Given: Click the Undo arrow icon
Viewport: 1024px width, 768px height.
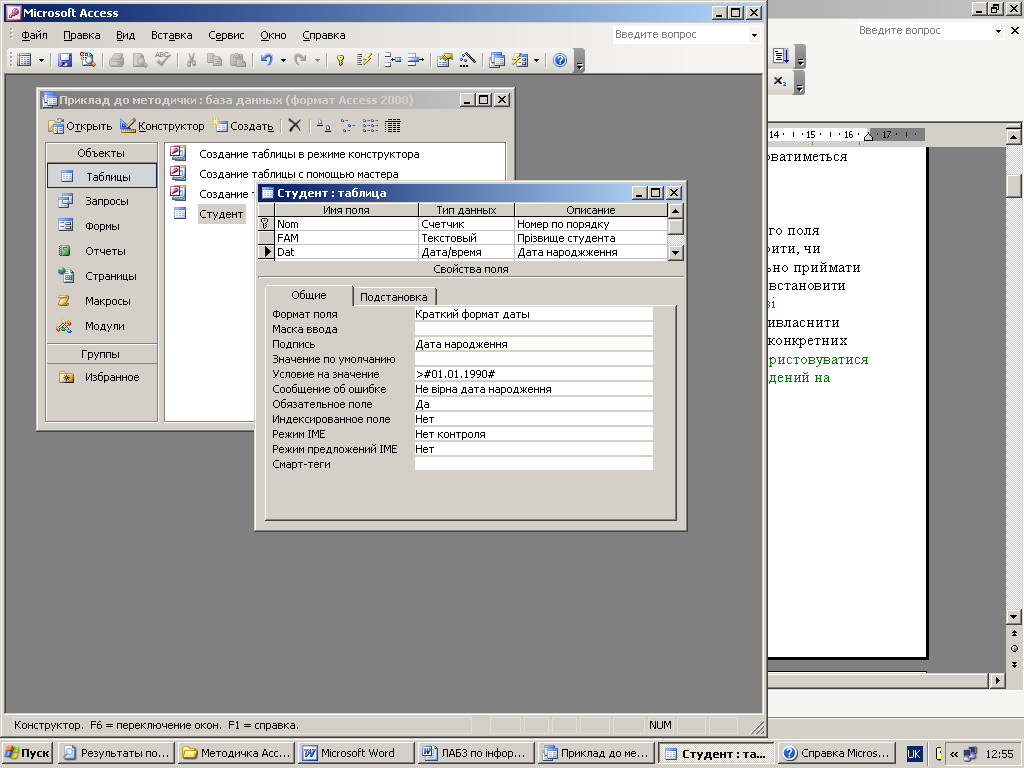Looking at the screenshot, I should pyautogui.click(x=266, y=60).
